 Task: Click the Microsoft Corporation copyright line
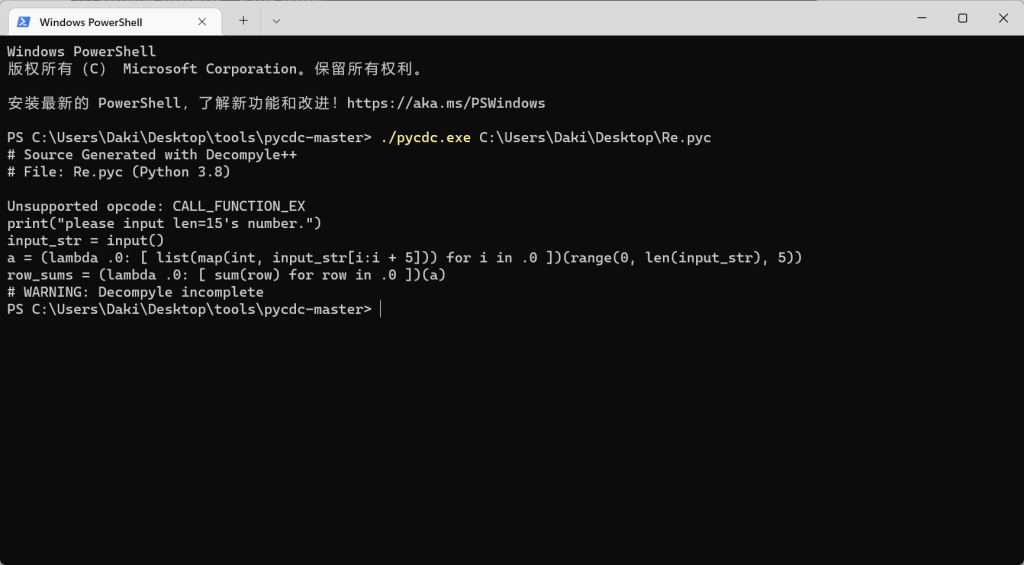pos(215,69)
